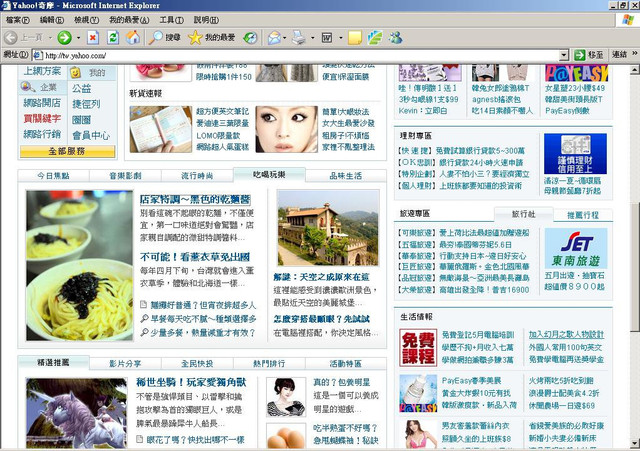Image resolution: width=640 pixels, height=451 pixels.
Task: Click the 移至 Go button
Action: click(589, 55)
